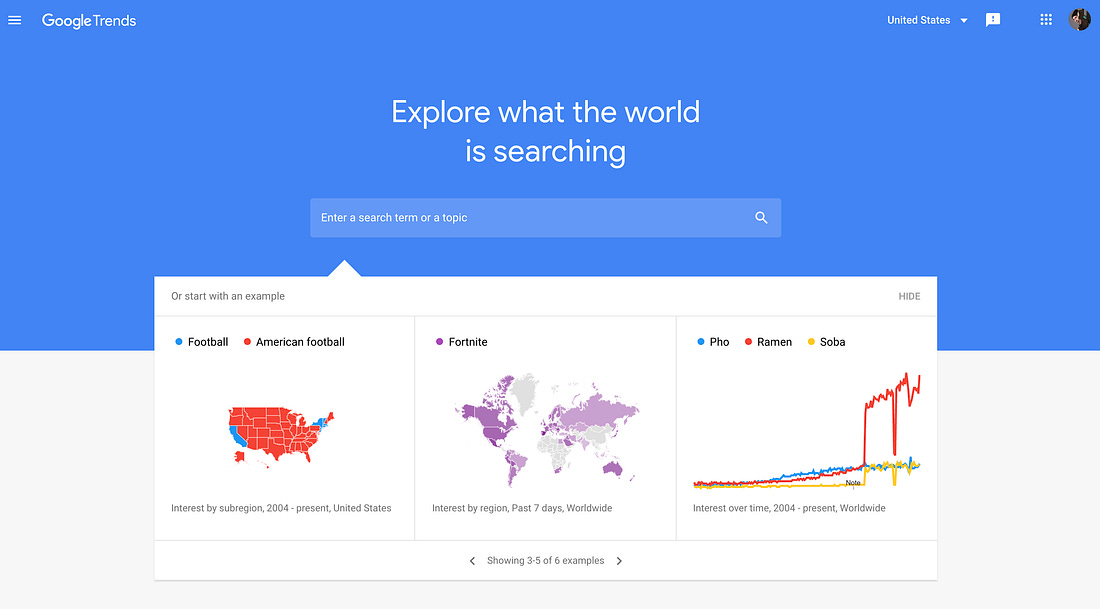Open the user account avatar
The height and width of the screenshot is (609, 1100).
1080,20
